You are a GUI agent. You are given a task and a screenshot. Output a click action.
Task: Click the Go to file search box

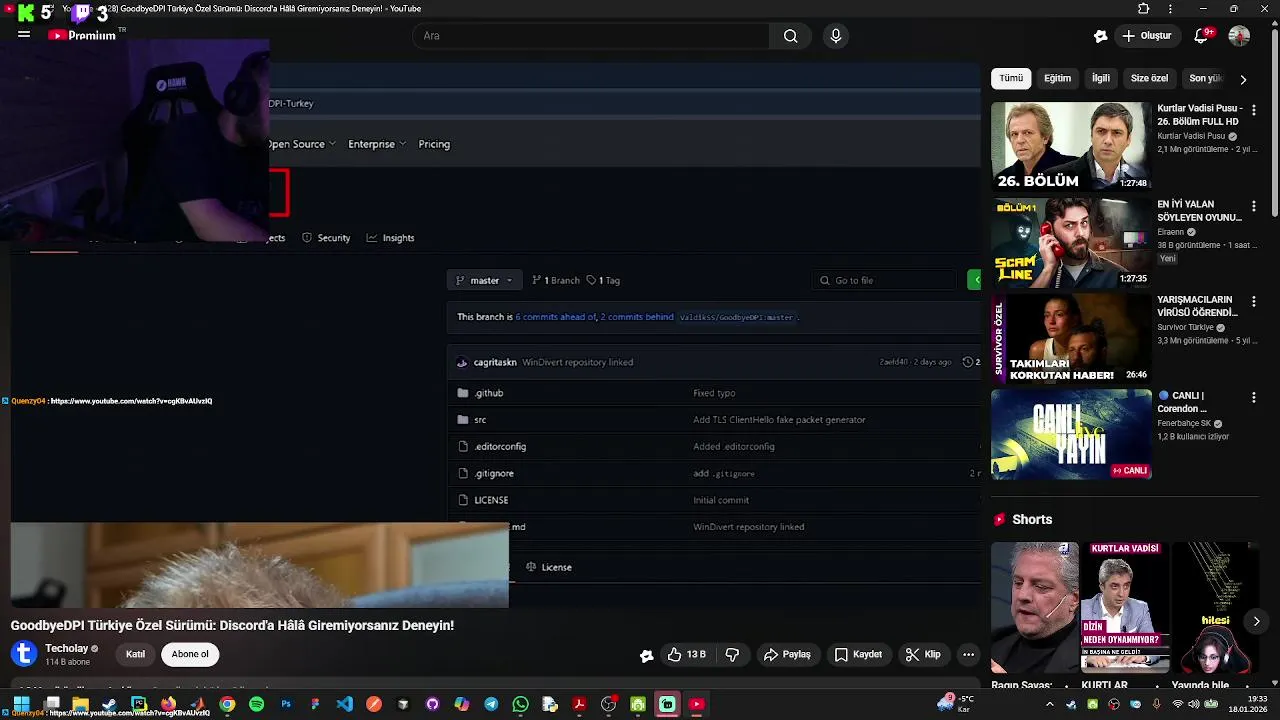click(884, 280)
